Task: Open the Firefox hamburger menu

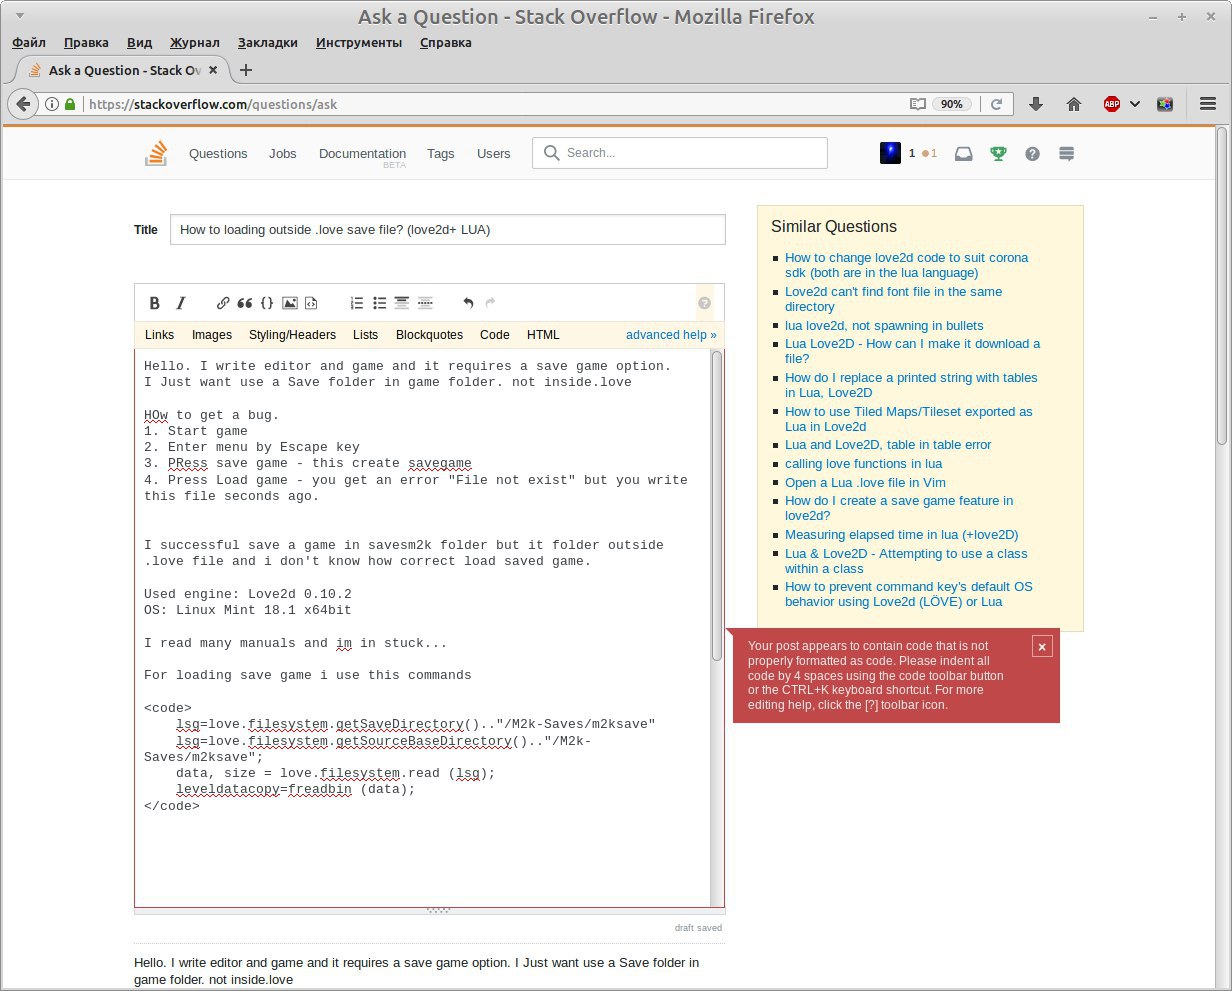Action: pos(1207,104)
